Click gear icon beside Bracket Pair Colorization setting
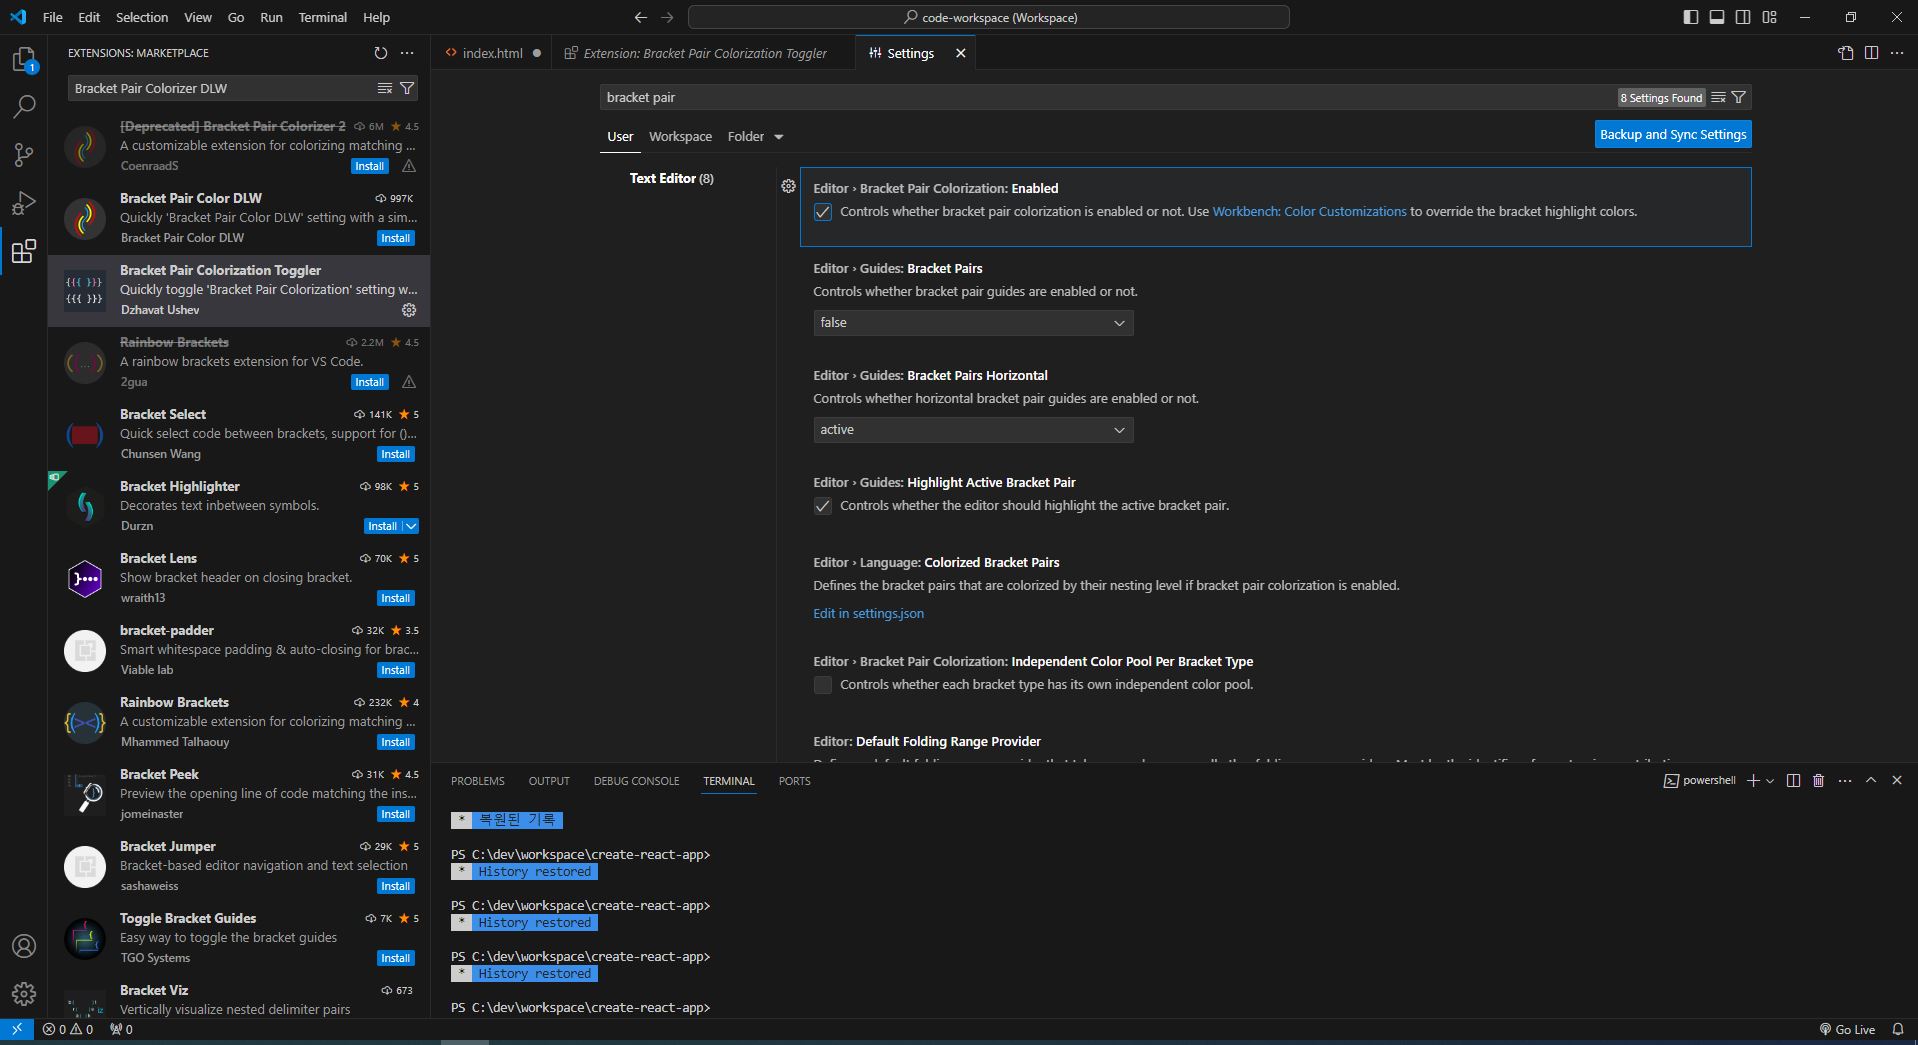 tap(788, 186)
